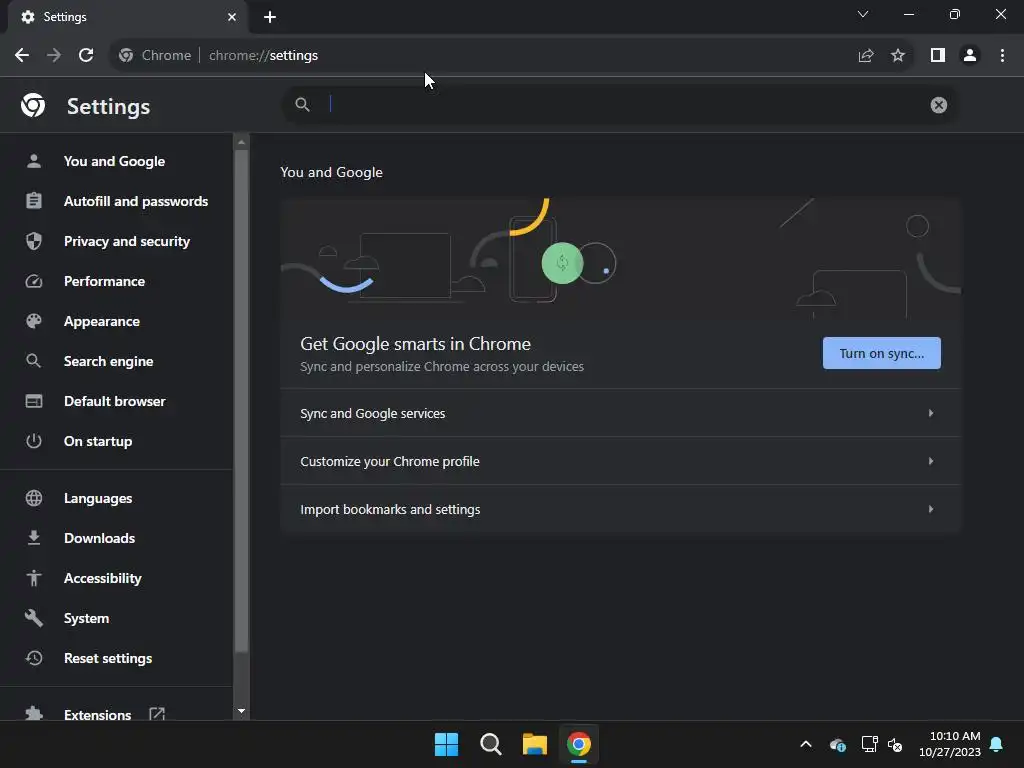Click the sidebar scrollbar thumb
The width and height of the screenshot is (1024, 768).
coord(242,401)
